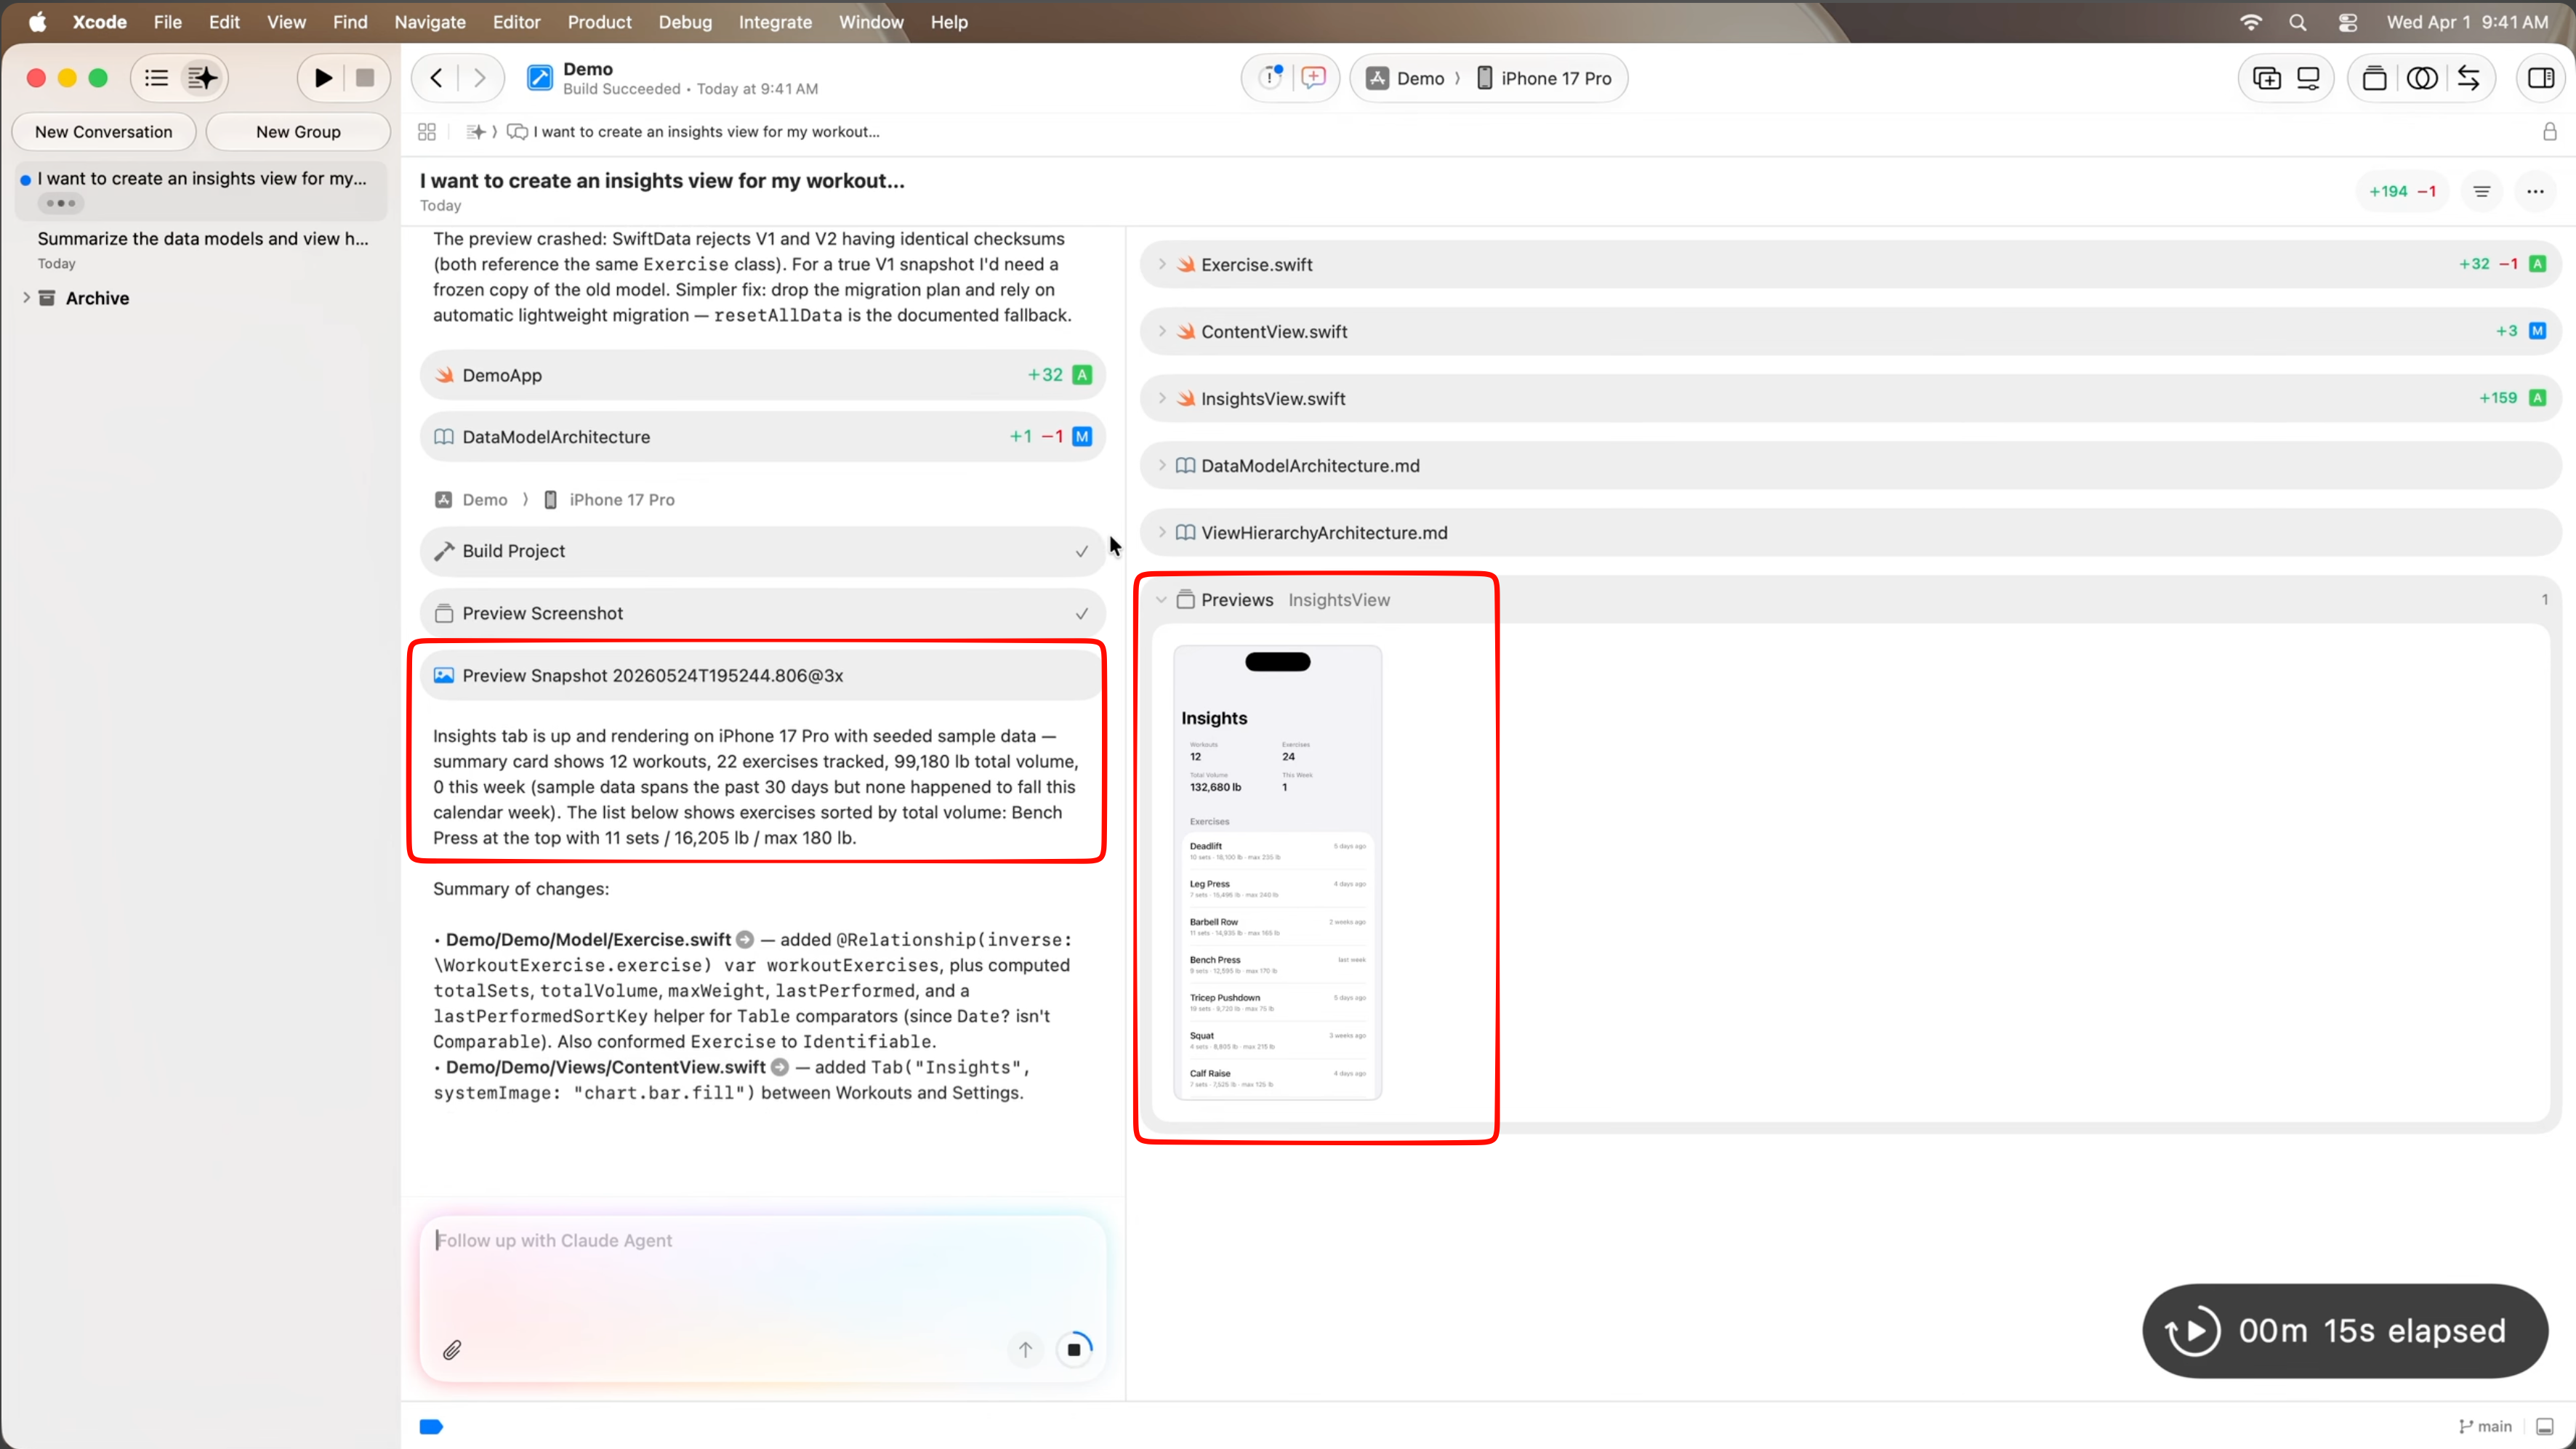Image resolution: width=2576 pixels, height=1449 pixels.
Task: Click New Group button
Action: pyautogui.click(x=298, y=132)
